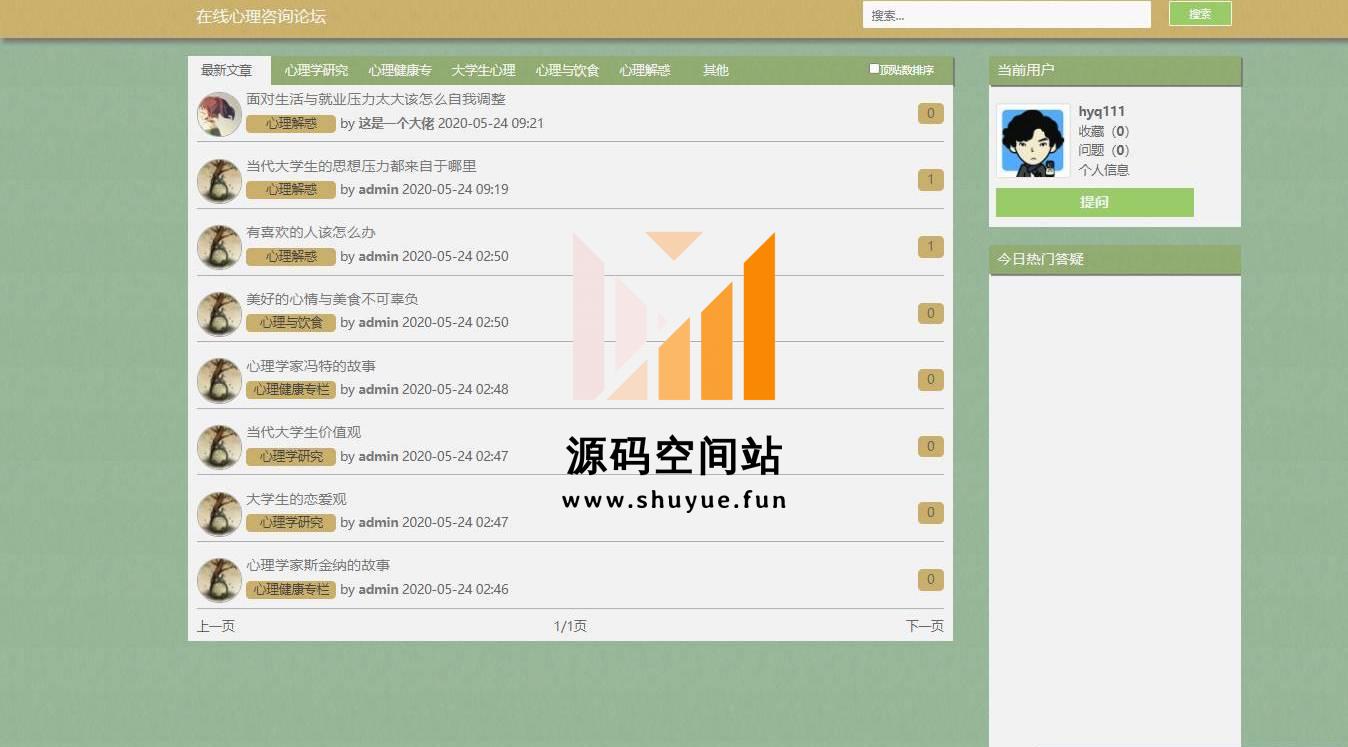Open 个人信息 profile link
The height and width of the screenshot is (747, 1348).
[x=1104, y=170]
